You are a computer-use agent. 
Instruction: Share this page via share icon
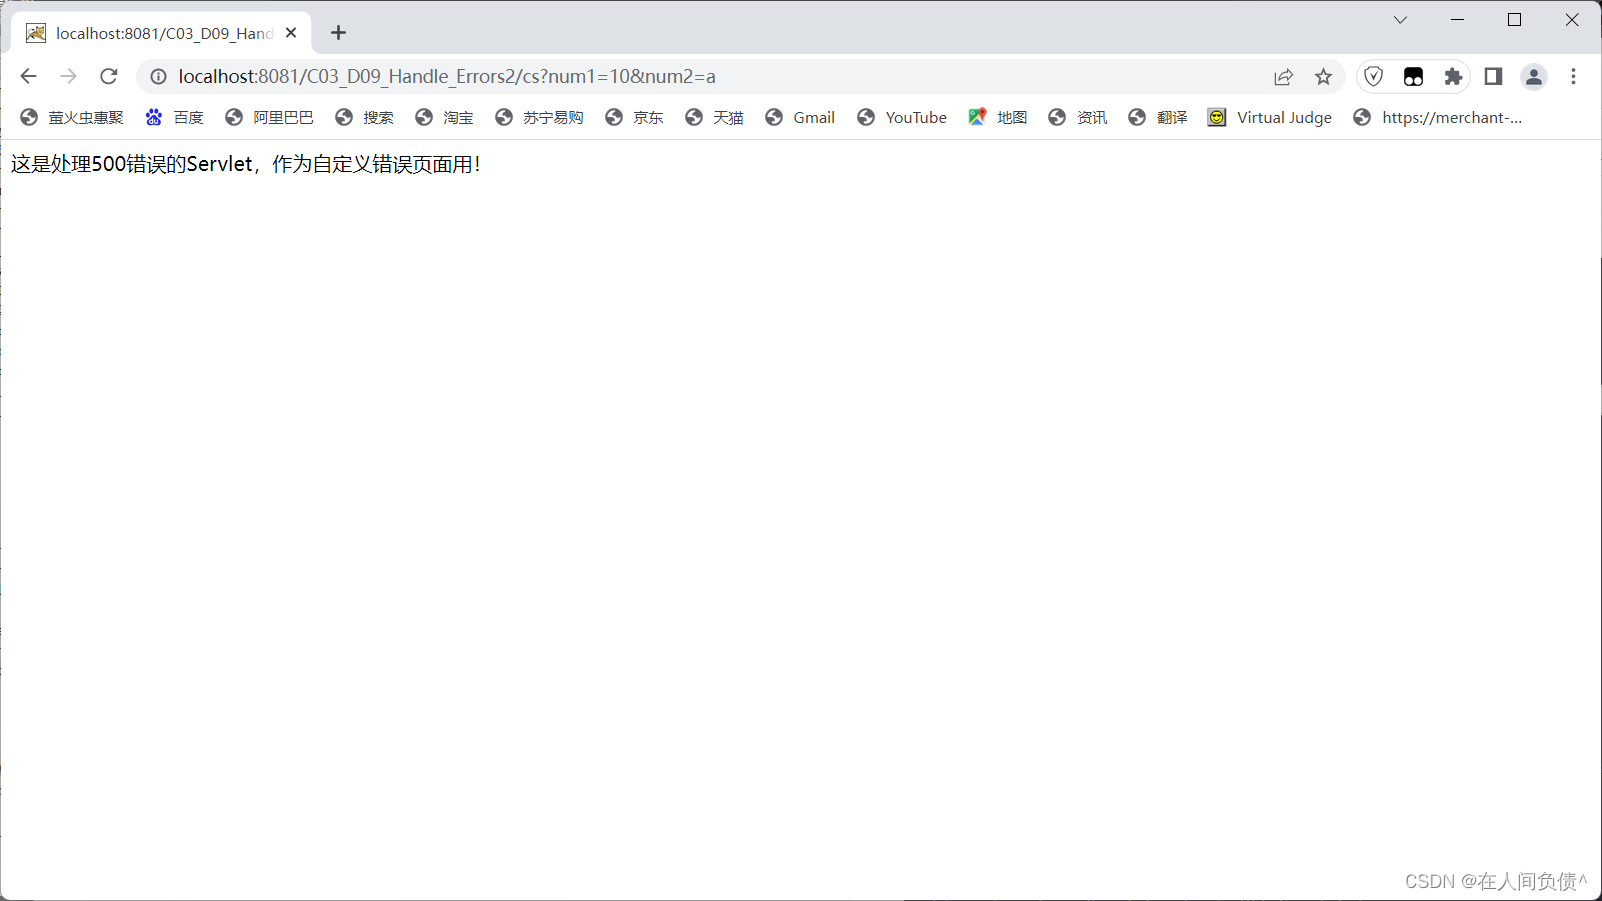1283,76
